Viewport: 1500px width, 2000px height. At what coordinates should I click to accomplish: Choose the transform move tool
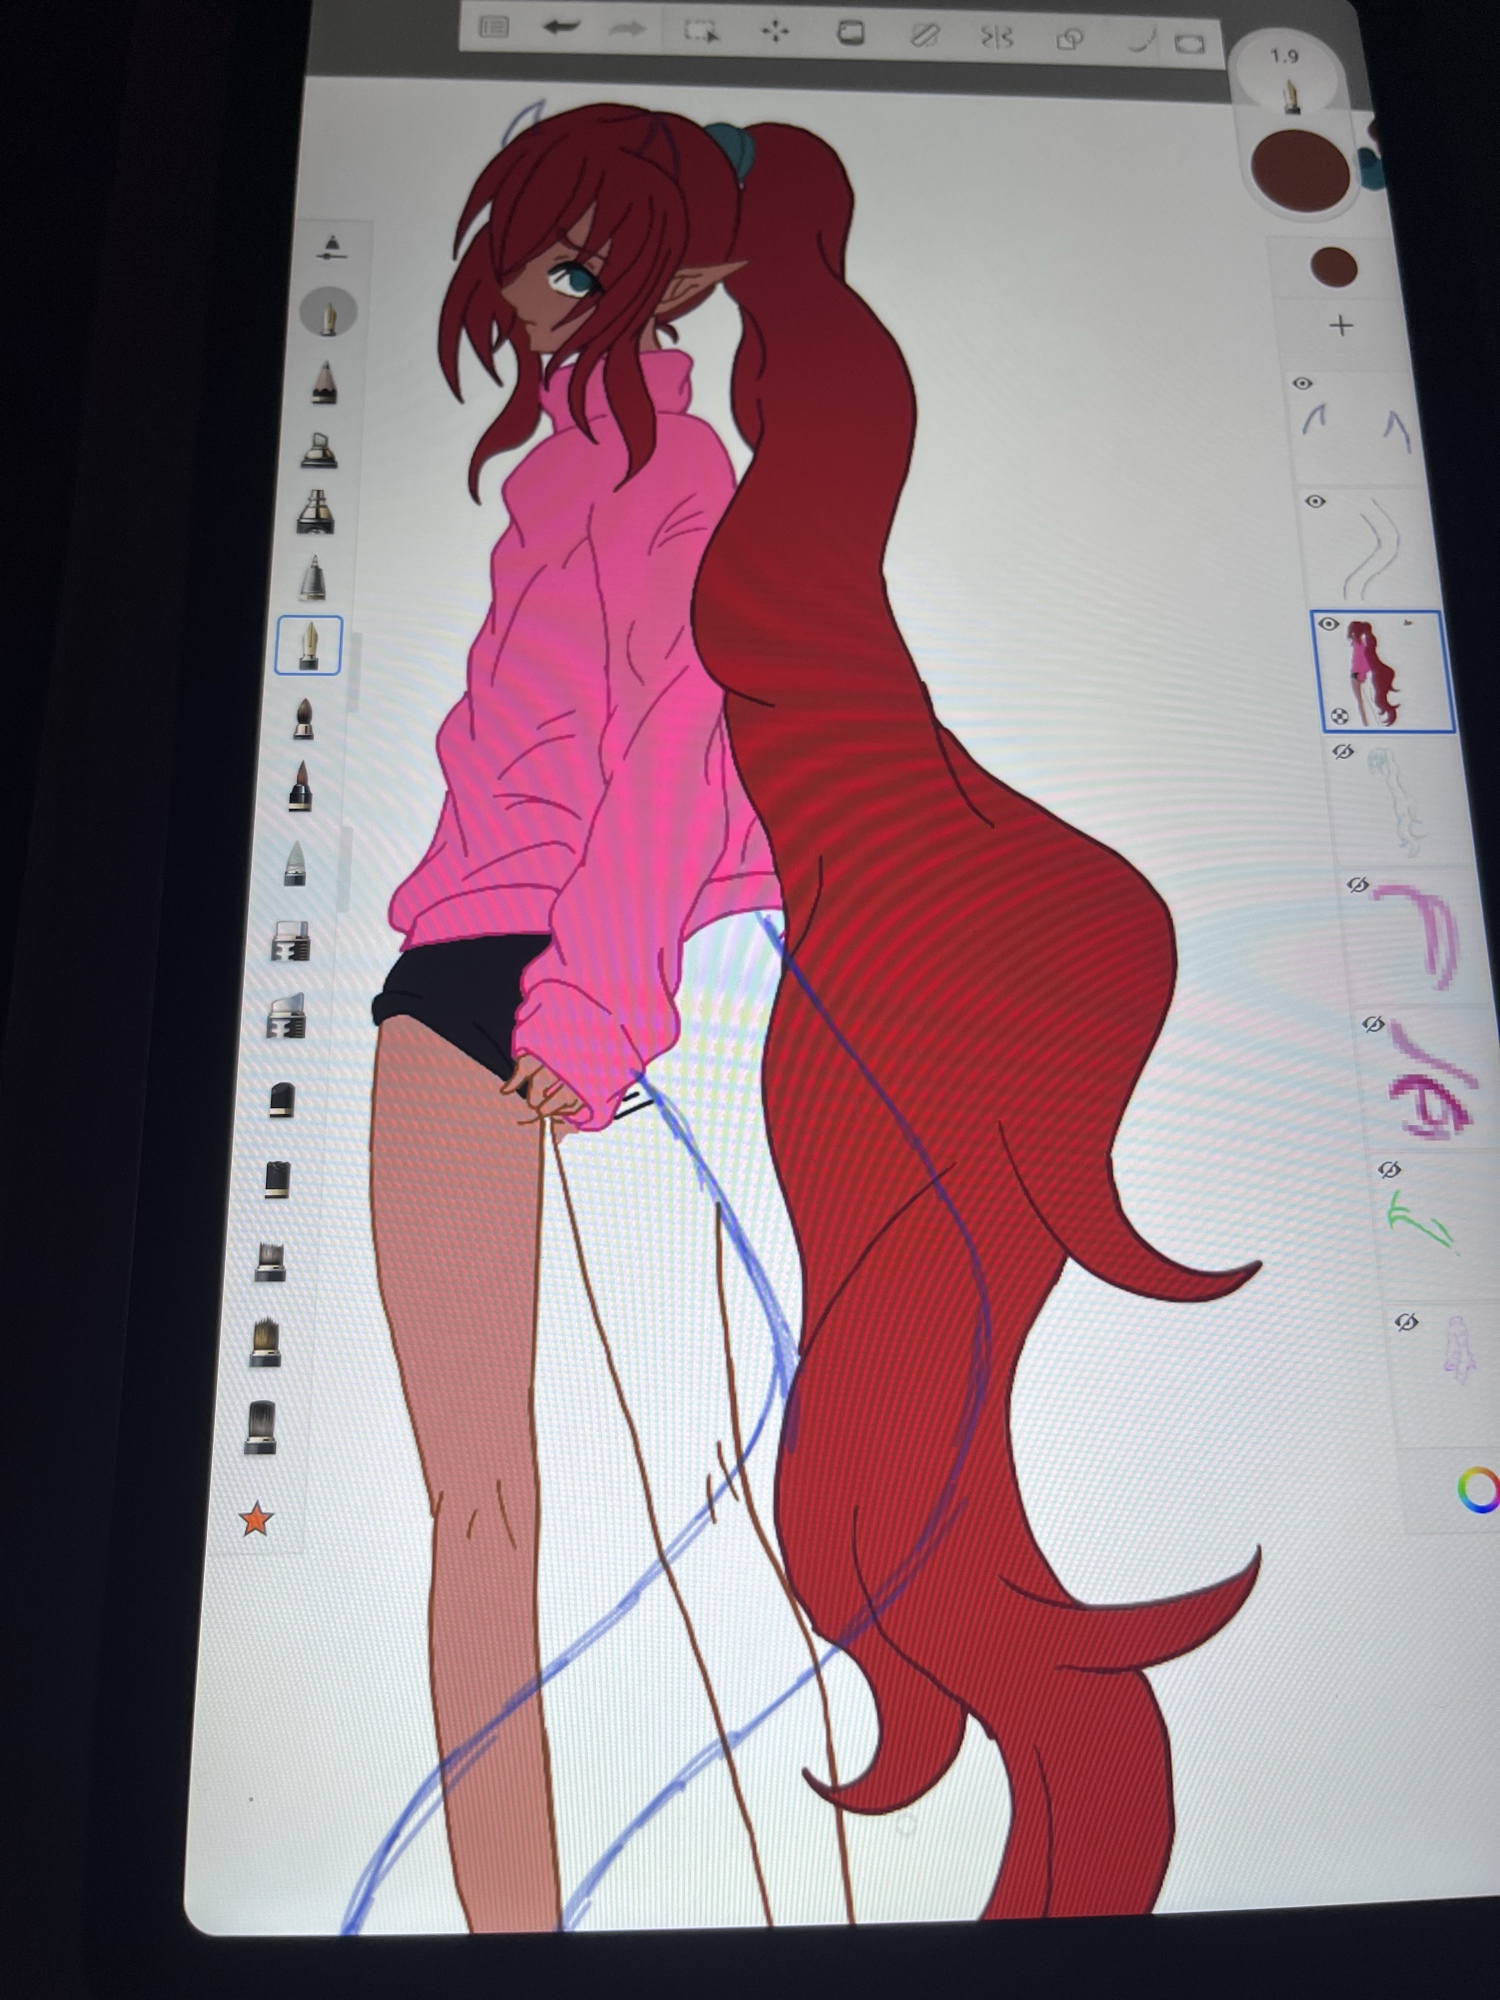click(775, 33)
